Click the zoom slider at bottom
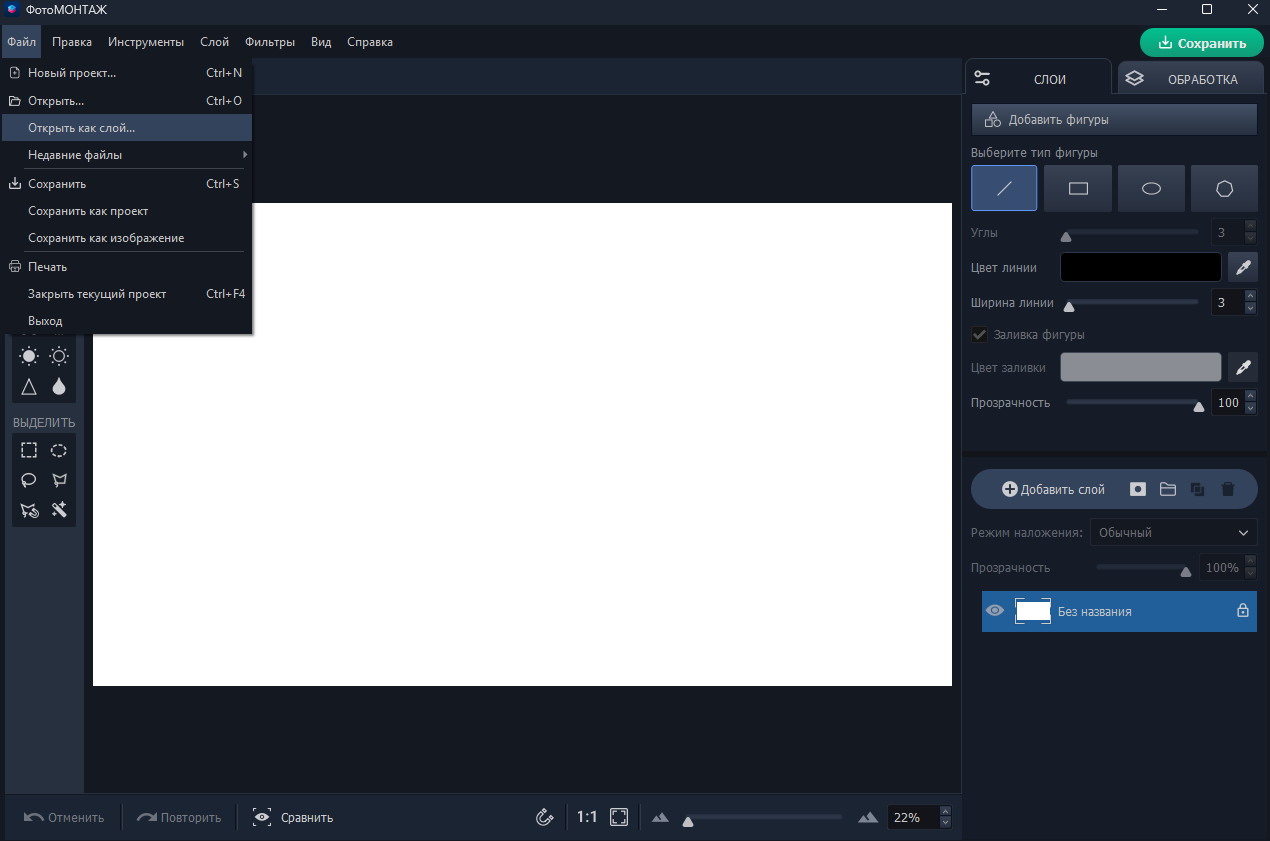The width and height of the screenshot is (1270, 841). (x=765, y=817)
